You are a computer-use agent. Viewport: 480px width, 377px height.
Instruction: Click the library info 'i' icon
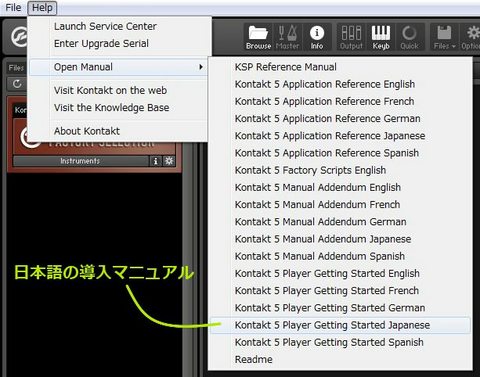click(155, 161)
